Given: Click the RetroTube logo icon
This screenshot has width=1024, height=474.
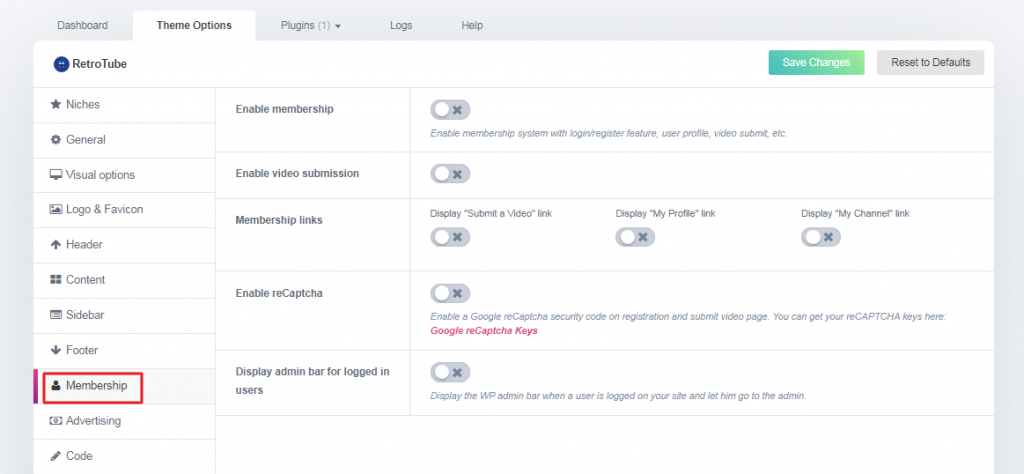Looking at the screenshot, I should (61, 63).
